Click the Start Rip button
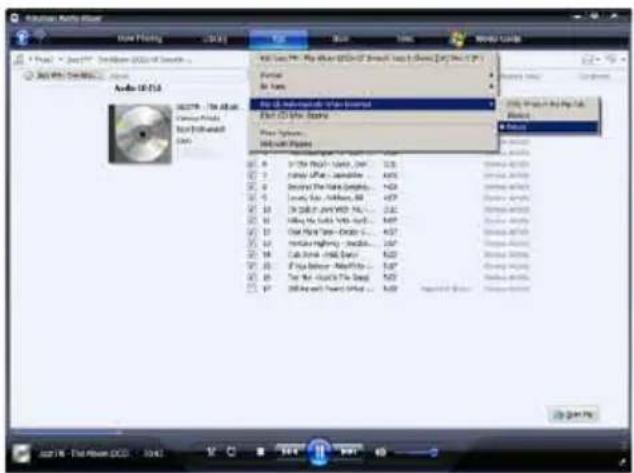634x473 pixels. coord(575,414)
